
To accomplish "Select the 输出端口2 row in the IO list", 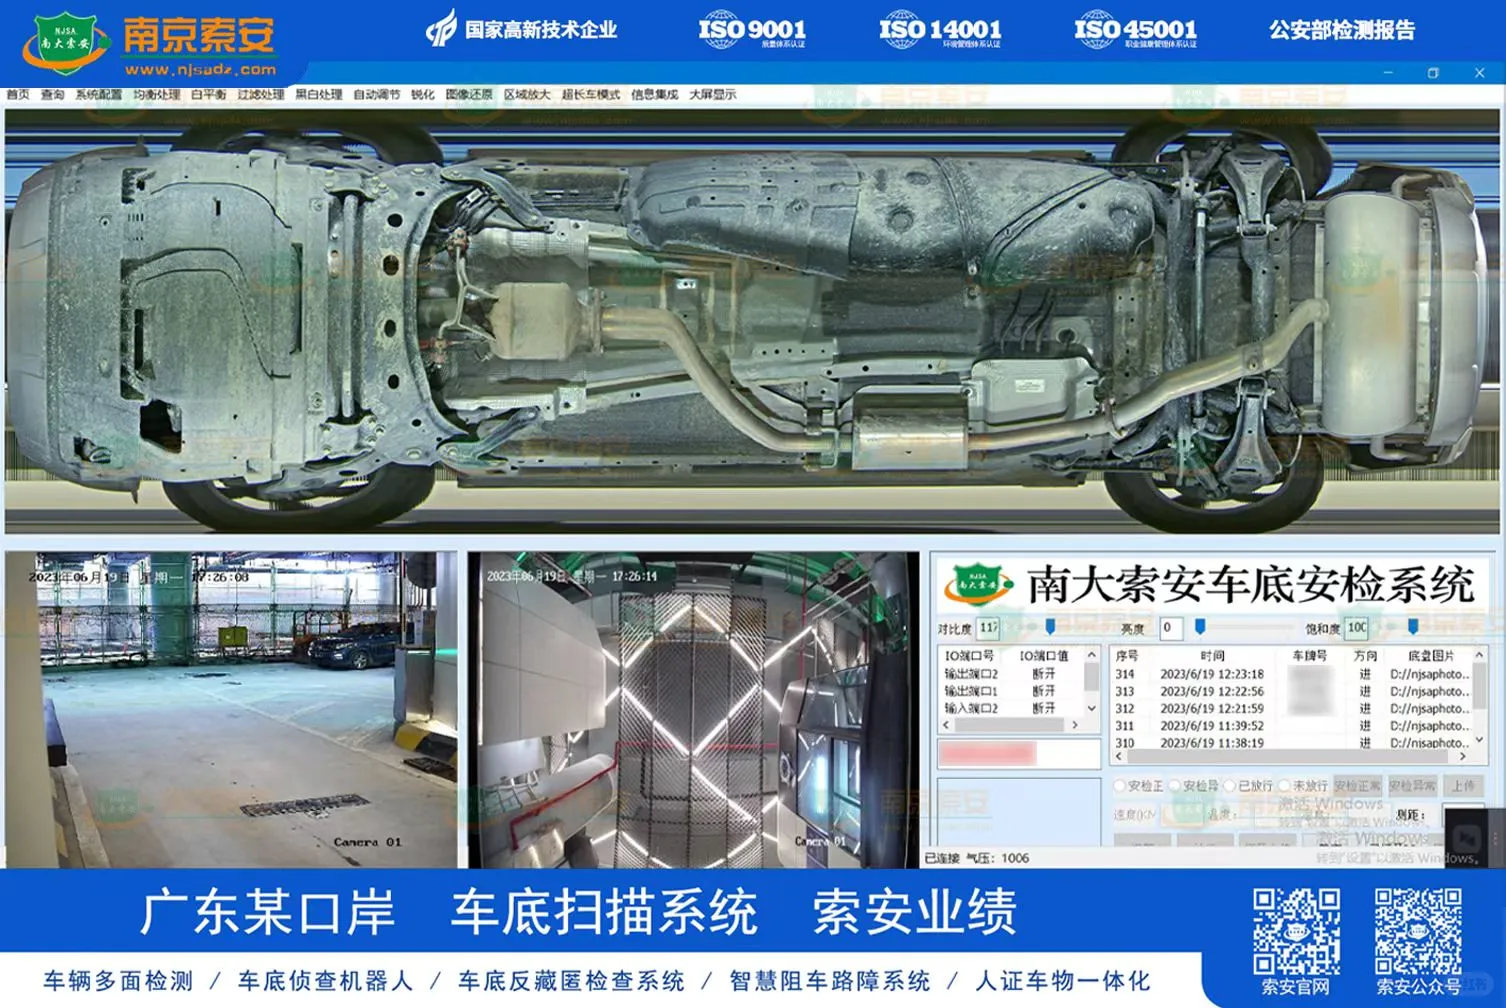I will [x=1010, y=674].
